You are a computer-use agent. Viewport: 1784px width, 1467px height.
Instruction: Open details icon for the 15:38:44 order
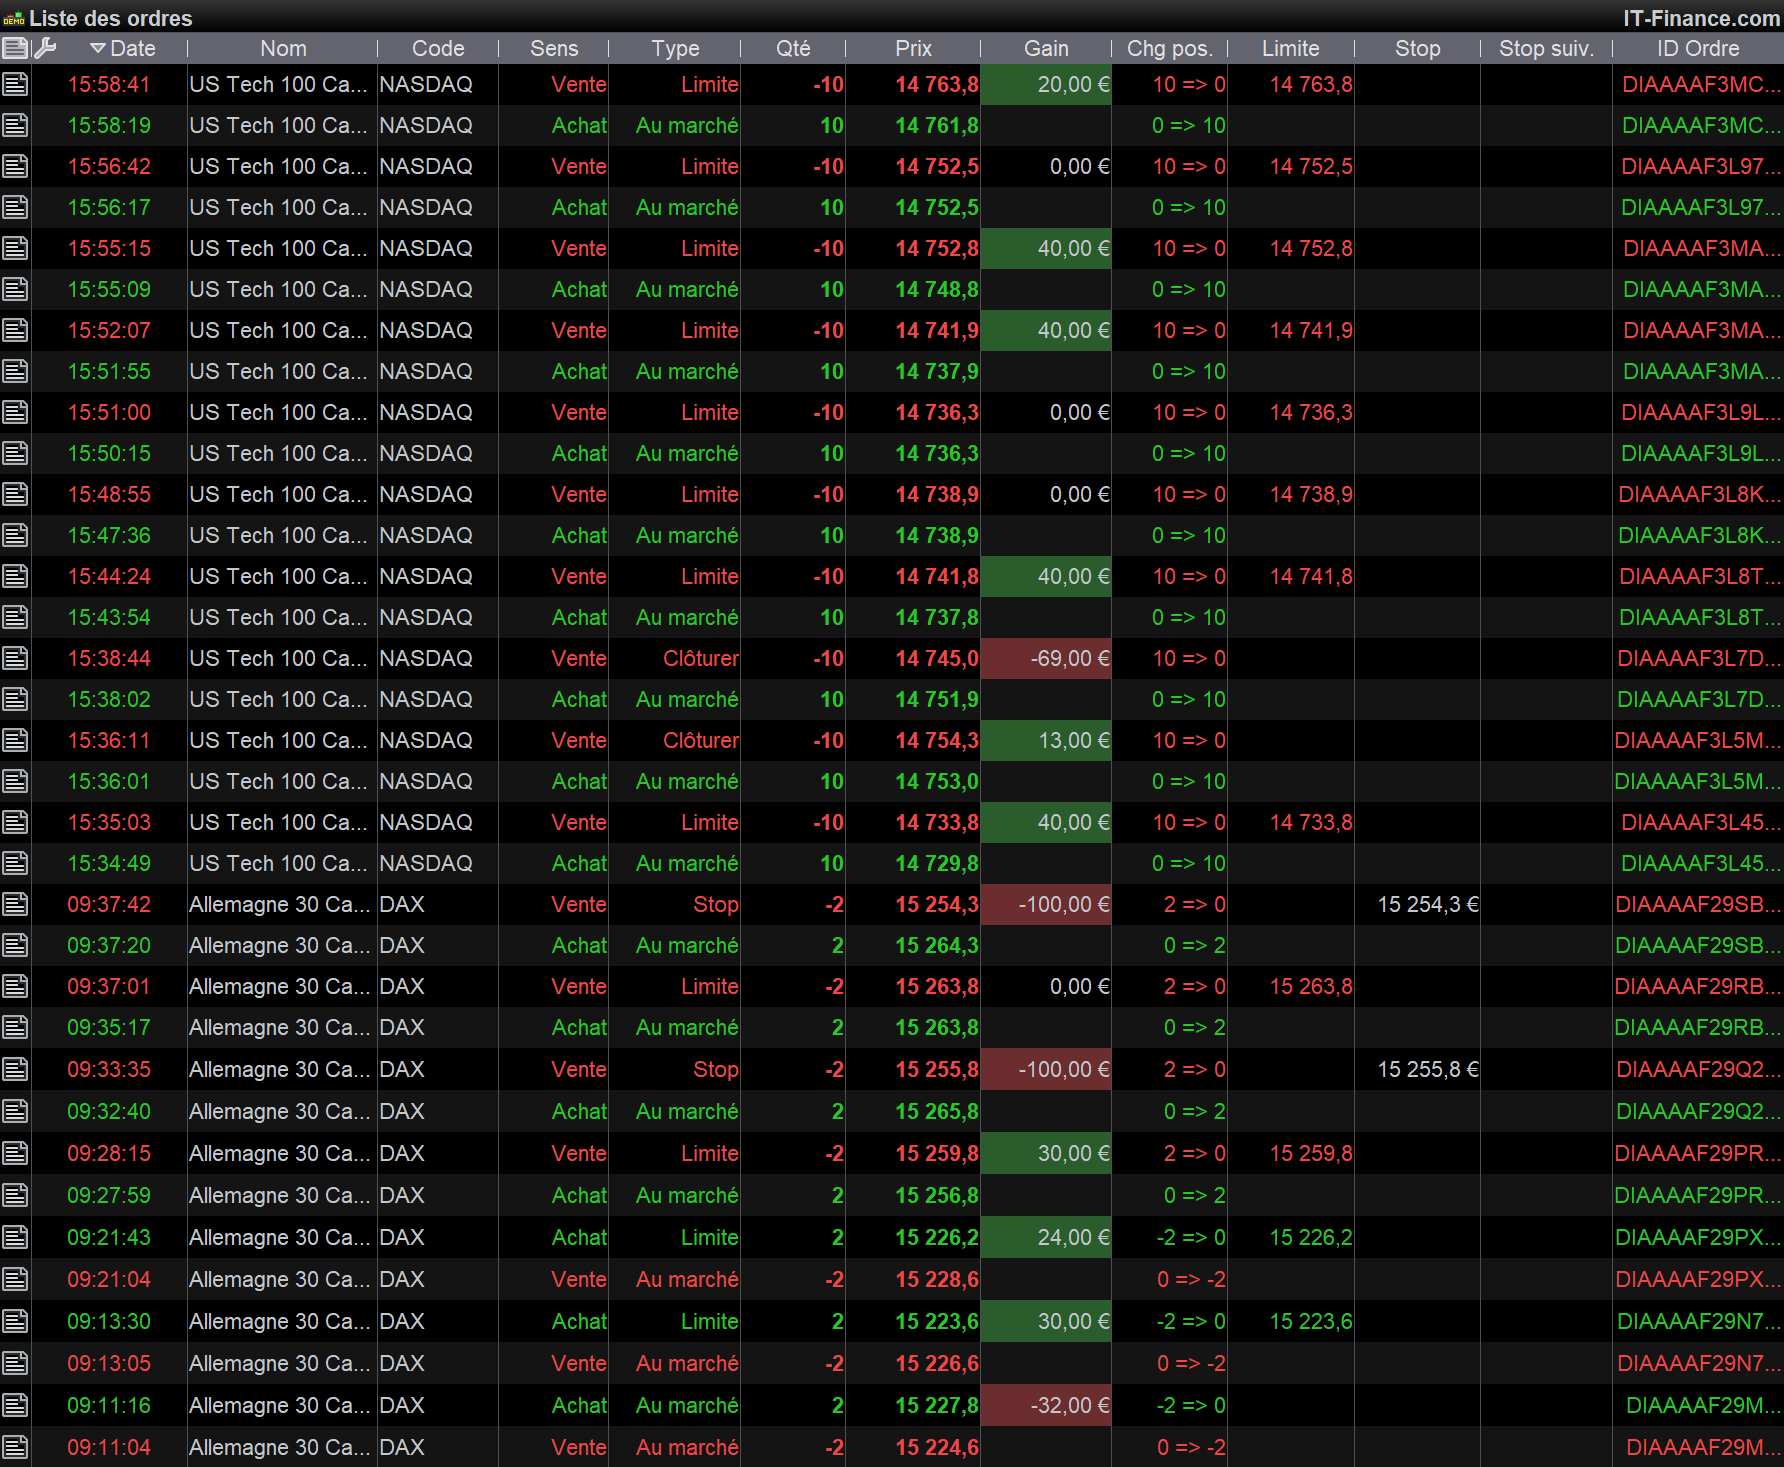15,658
